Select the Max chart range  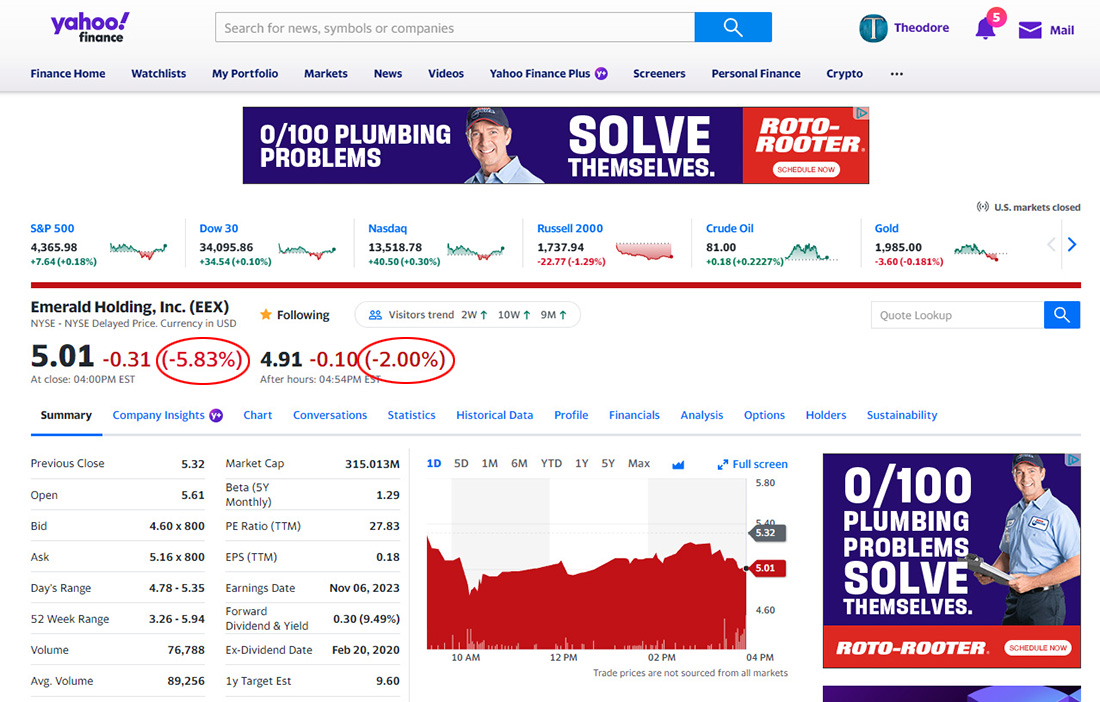639,464
